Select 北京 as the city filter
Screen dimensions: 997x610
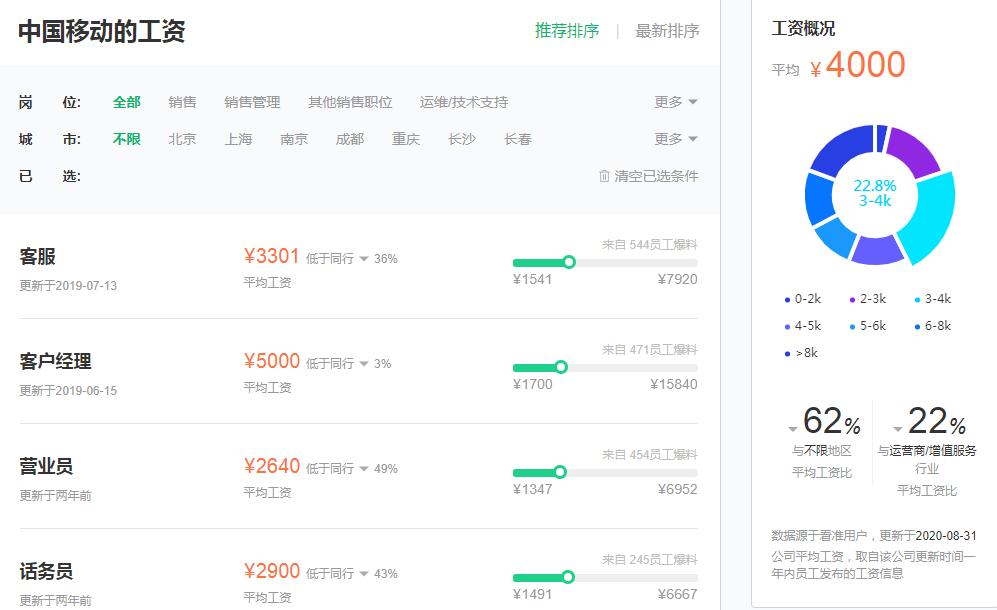pos(183,139)
